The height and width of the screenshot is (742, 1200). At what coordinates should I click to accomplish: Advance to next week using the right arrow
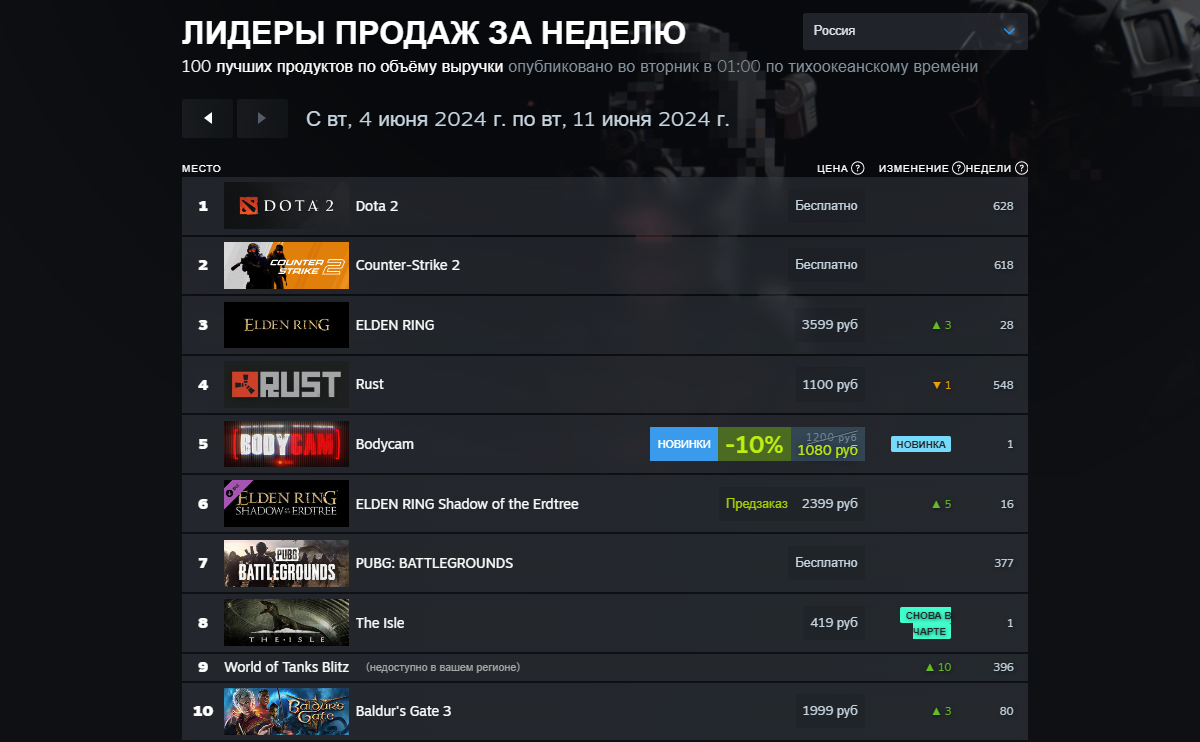pyautogui.click(x=262, y=118)
